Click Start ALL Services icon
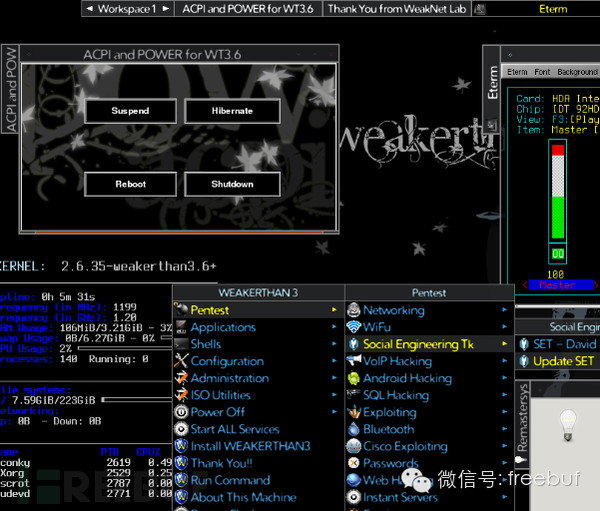 [181, 429]
